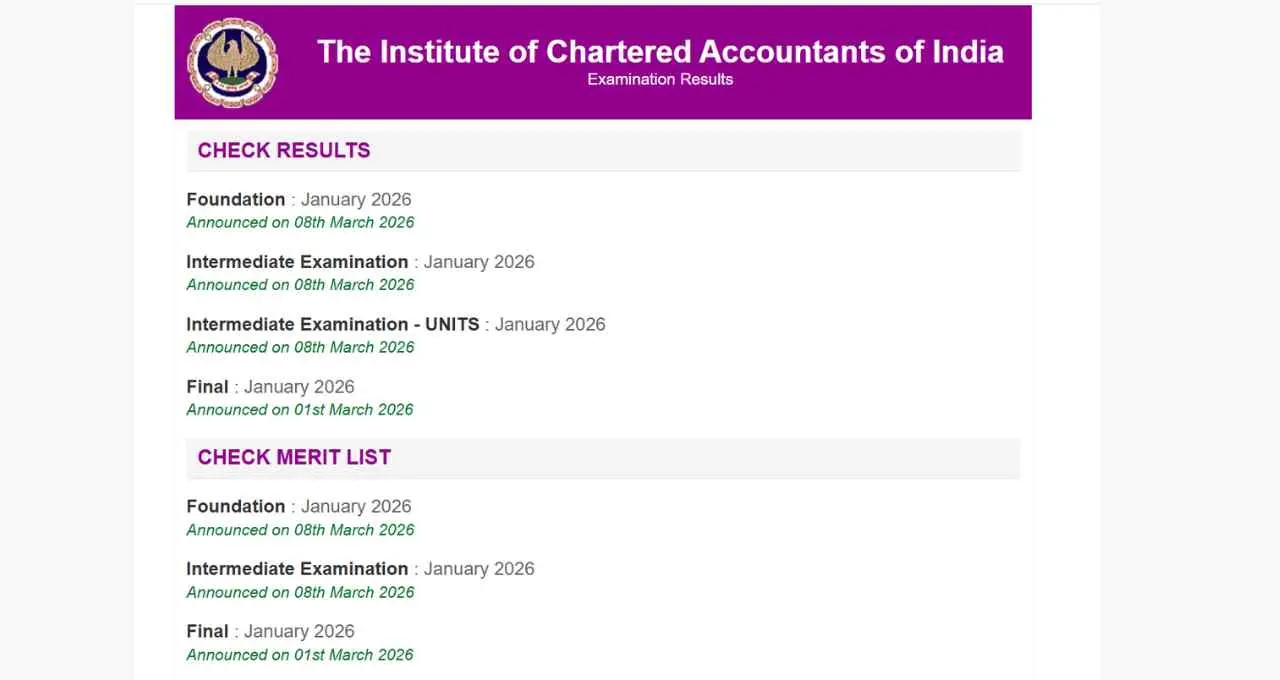Viewport: 1280px width, 680px height.
Task: Click announcement date below Intermediate Examination result link
Action: tap(300, 285)
